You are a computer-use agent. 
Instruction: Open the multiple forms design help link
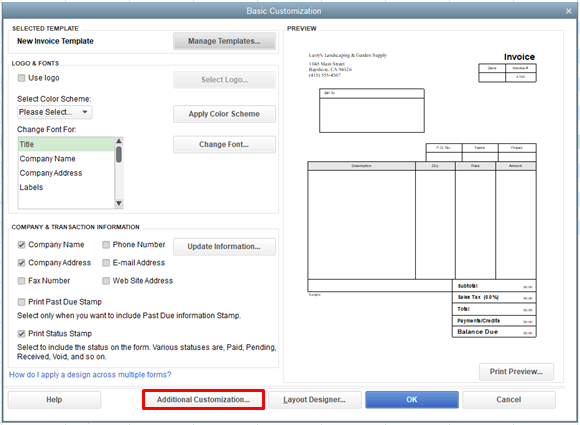pyautogui.click(x=90, y=375)
